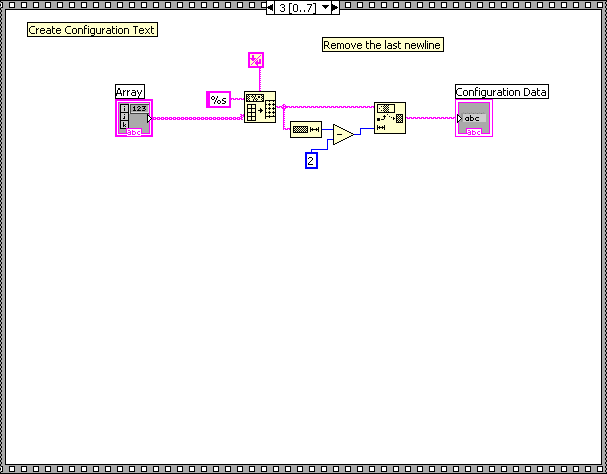
Task: Select the wire from Array to spreadsheet node
Action: tap(200, 118)
